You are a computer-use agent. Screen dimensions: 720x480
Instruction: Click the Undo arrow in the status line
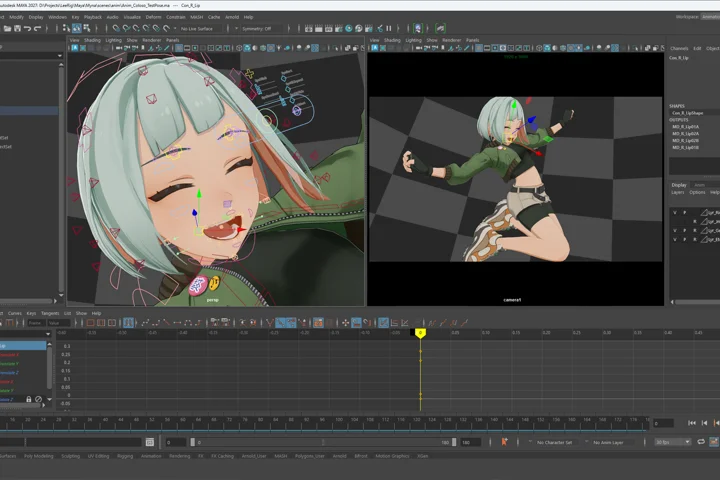tap(28, 28)
